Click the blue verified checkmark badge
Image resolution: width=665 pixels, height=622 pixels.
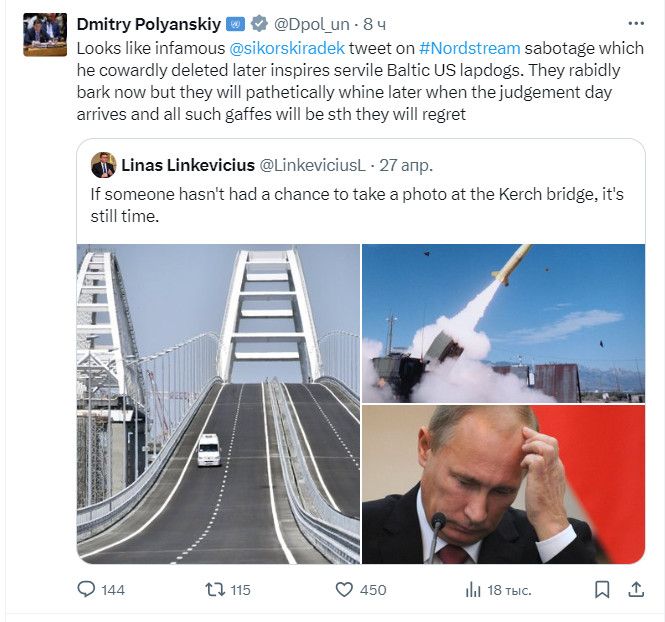(257, 23)
